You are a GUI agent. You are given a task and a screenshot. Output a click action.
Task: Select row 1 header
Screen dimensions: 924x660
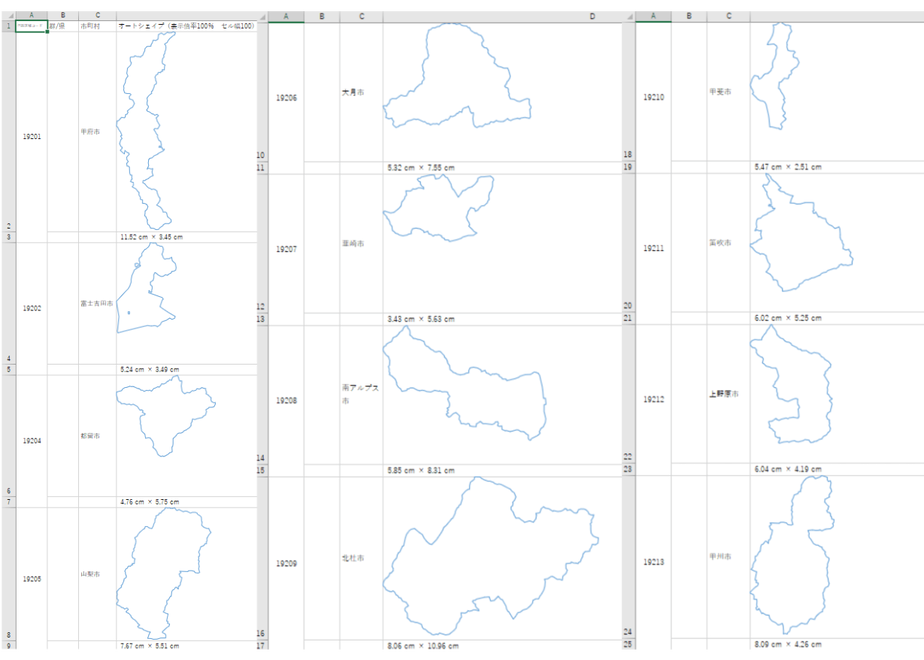tap(8, 26)
